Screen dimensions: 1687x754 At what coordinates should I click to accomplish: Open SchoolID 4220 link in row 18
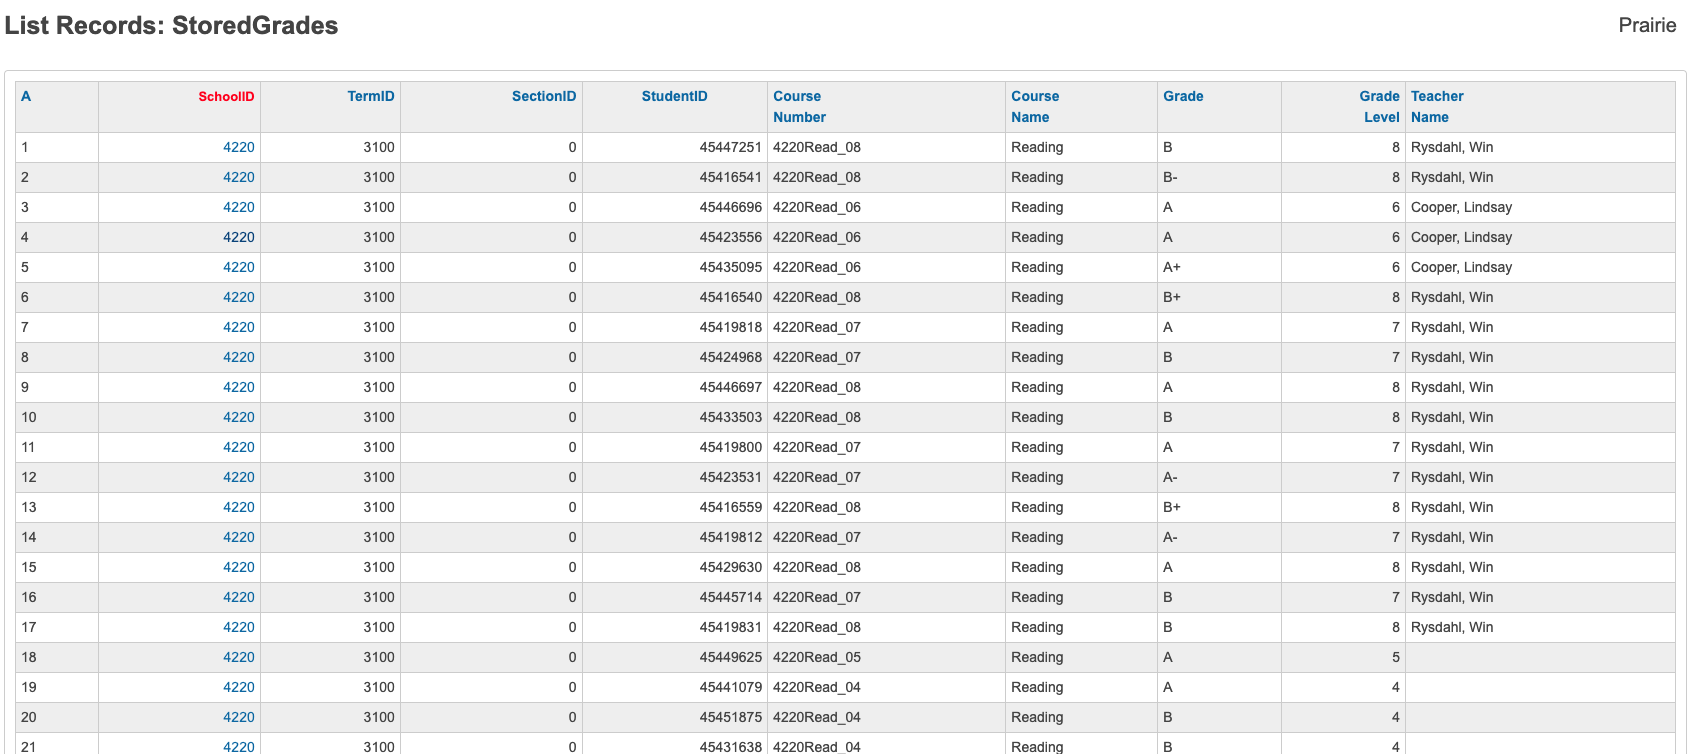click(239, 657)
